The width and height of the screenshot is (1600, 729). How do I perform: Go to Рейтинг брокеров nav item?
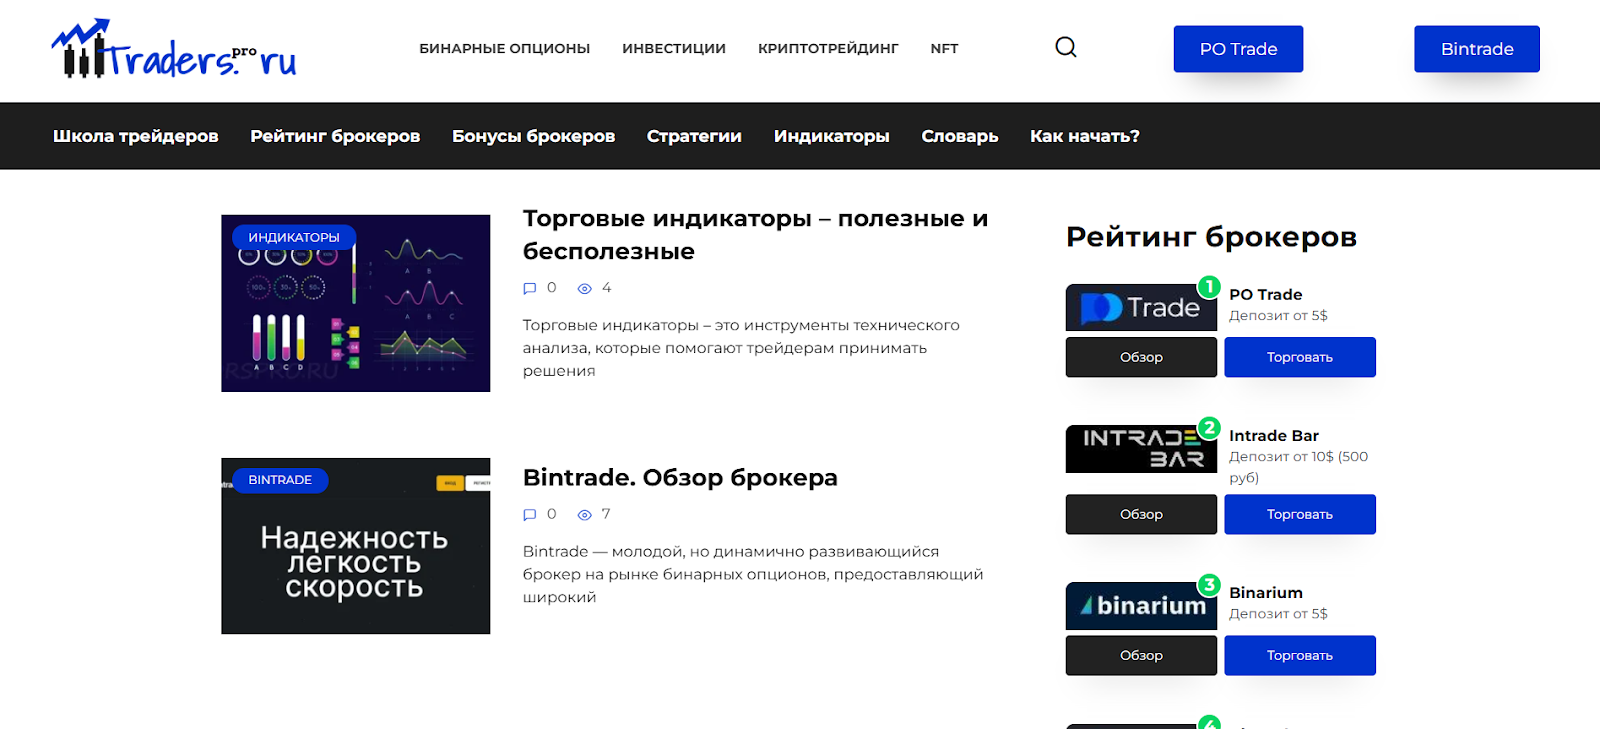tap(335, 136)
